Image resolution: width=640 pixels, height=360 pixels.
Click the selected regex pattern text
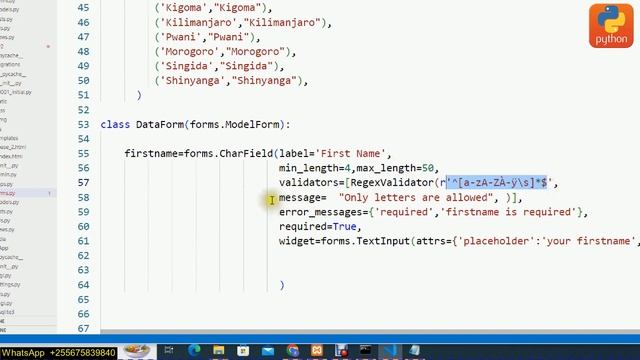pyautogui.click(x=496, y=182)
